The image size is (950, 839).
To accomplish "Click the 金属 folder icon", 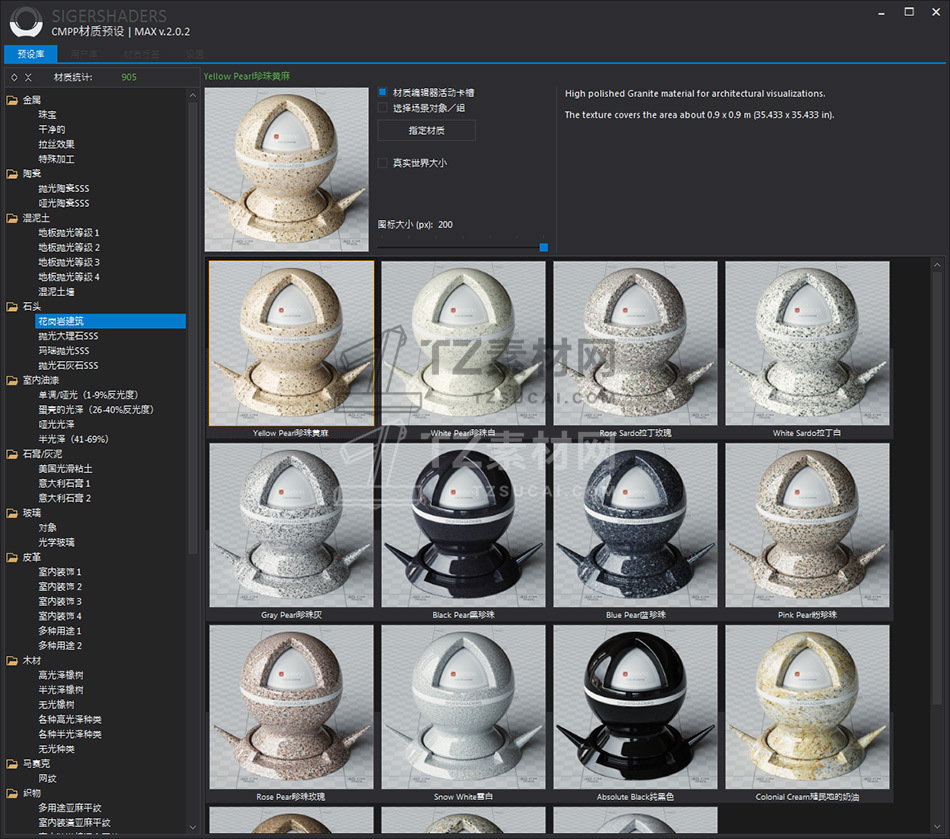I will click(12, 100).
